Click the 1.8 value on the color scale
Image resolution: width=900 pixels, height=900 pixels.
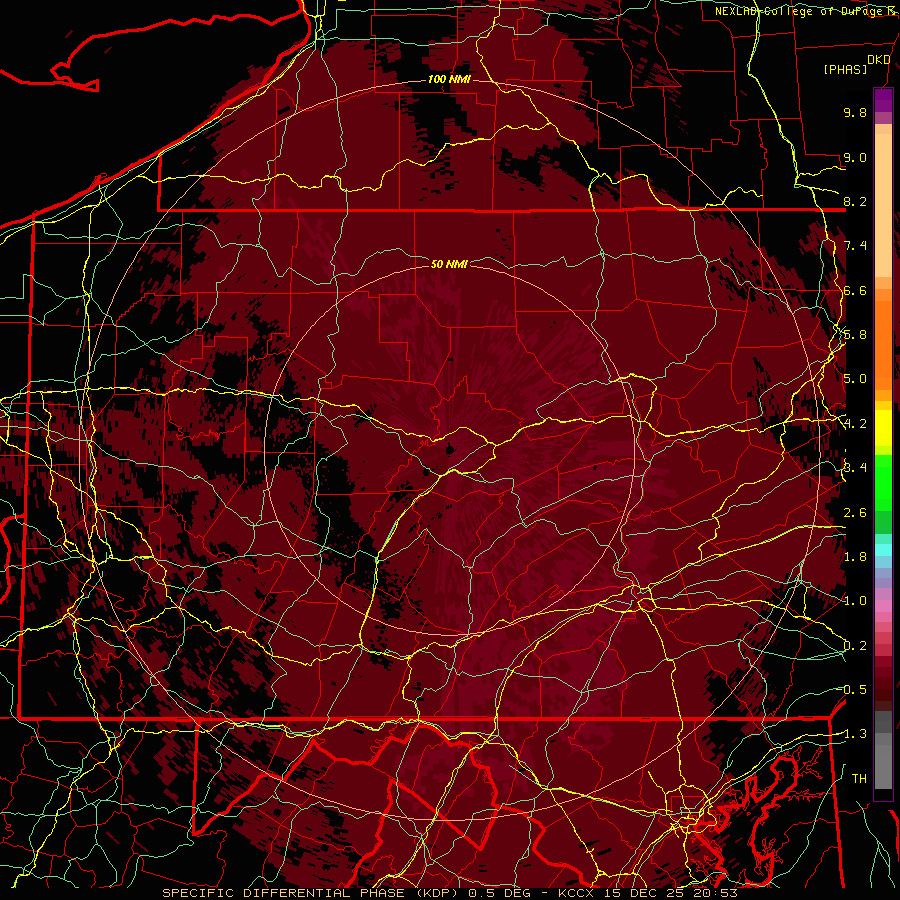[855, 557]
